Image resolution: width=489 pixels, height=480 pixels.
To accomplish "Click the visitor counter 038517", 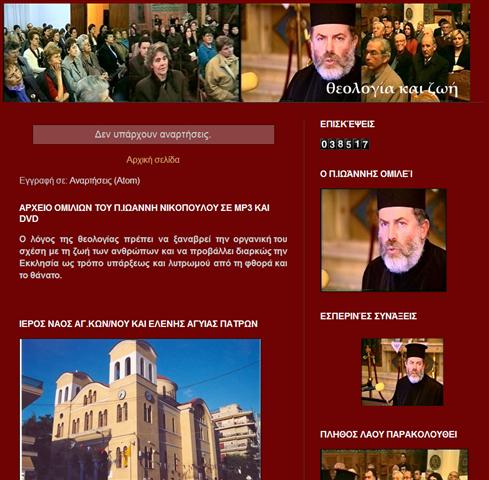I will [345, 144].
